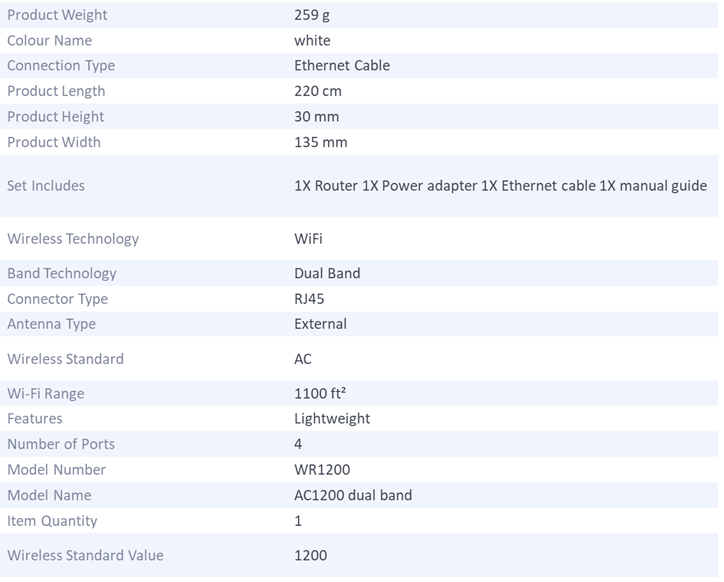Image resolution: width=724 pixels, height=582 pixels.
Task: Click the AC1200 dual band model name
Action: 353,495
